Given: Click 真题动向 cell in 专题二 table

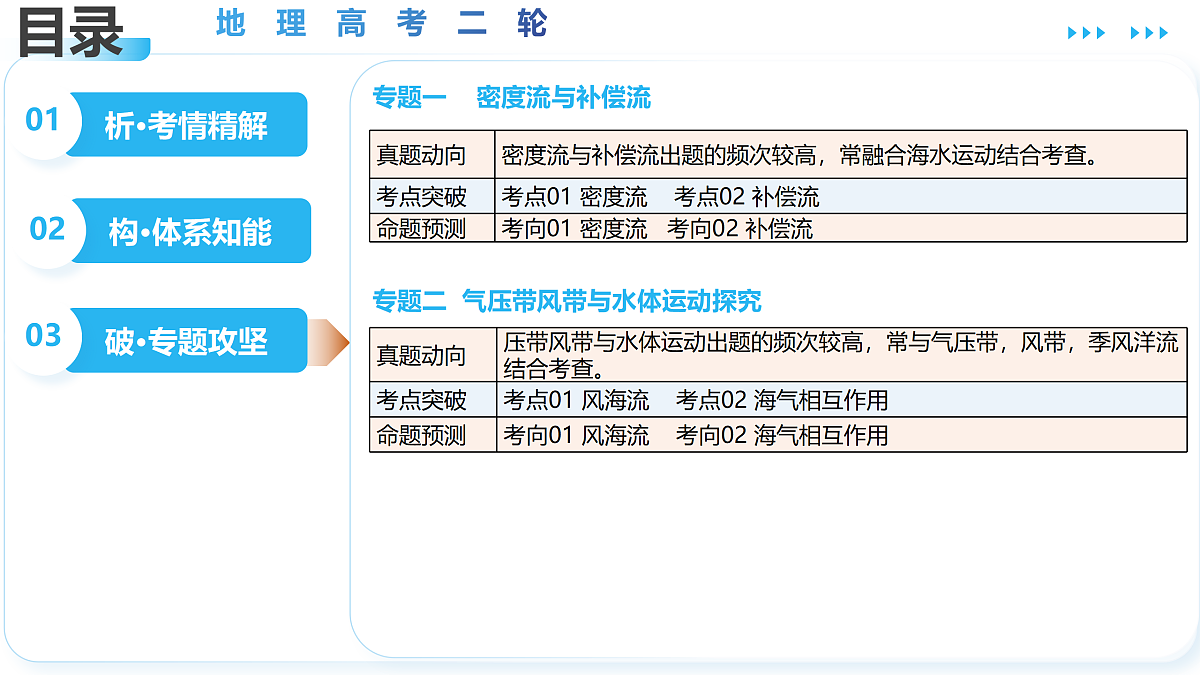Looking at the screenshot, I should [x=432, y=354].
